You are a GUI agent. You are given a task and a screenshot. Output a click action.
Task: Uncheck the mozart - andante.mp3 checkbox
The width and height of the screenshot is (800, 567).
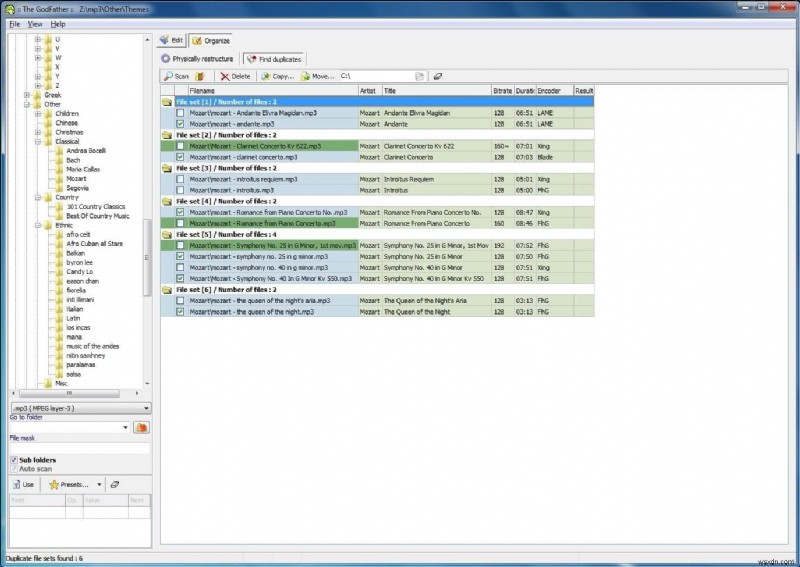[x=180, y=124]
